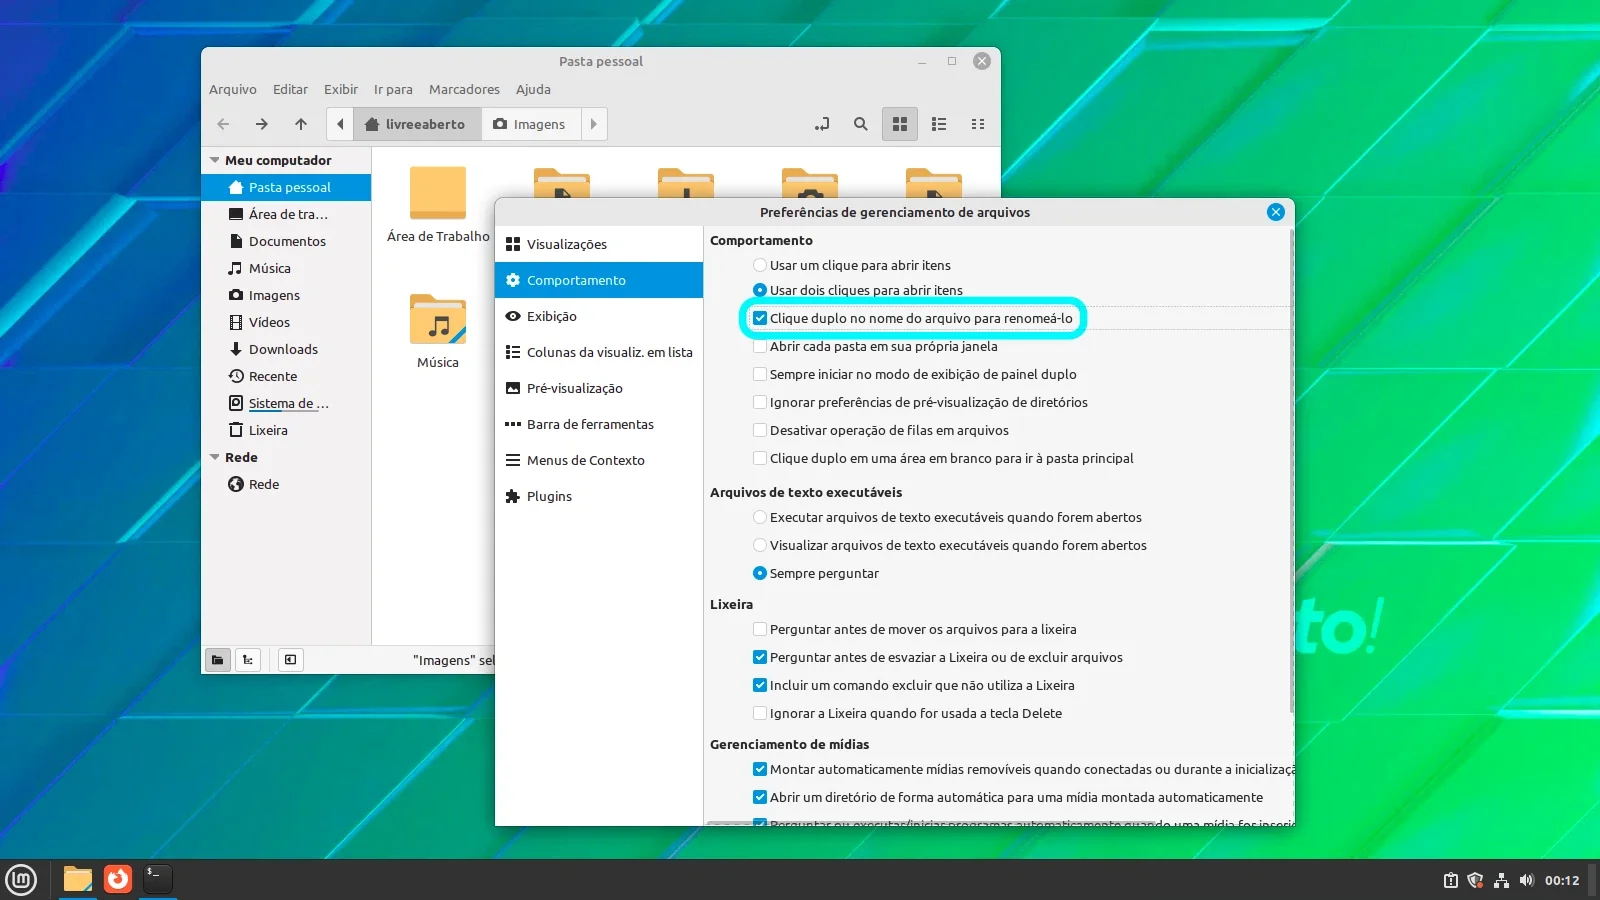
Task: Open the update manager shield tray icon
Action: pyautogui.click(x=1475, y=881)
